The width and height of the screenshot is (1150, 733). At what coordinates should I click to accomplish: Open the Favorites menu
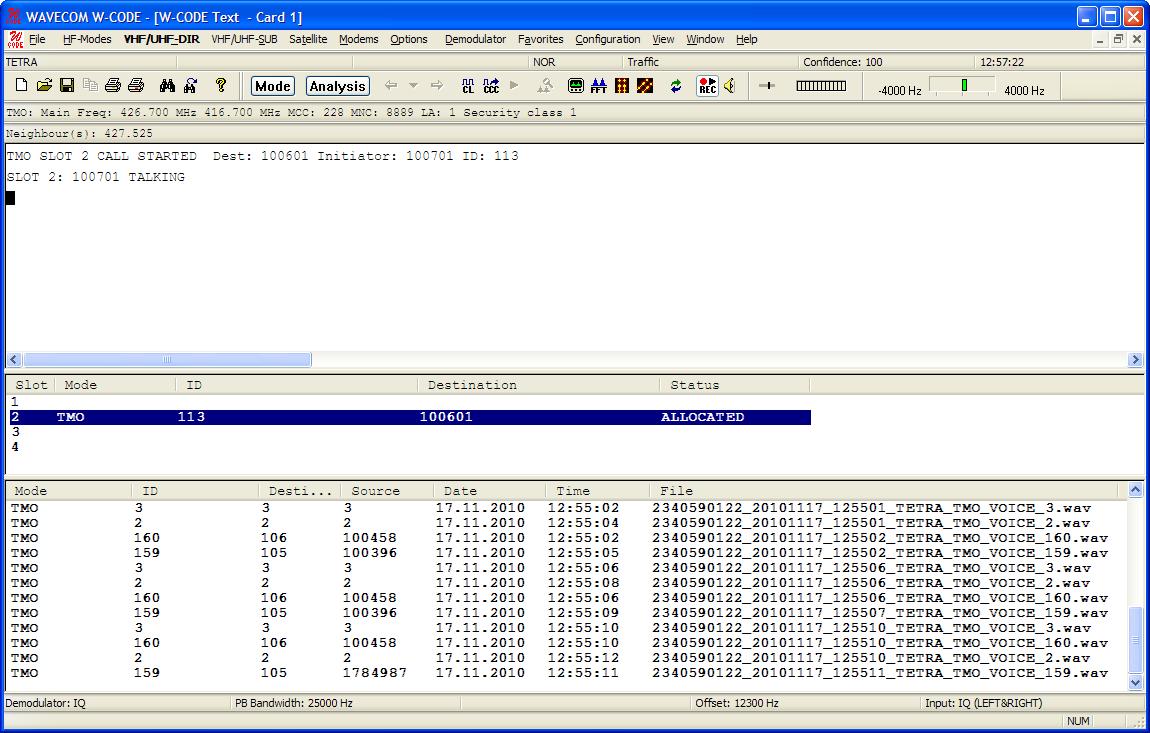[x=541, y=40]
